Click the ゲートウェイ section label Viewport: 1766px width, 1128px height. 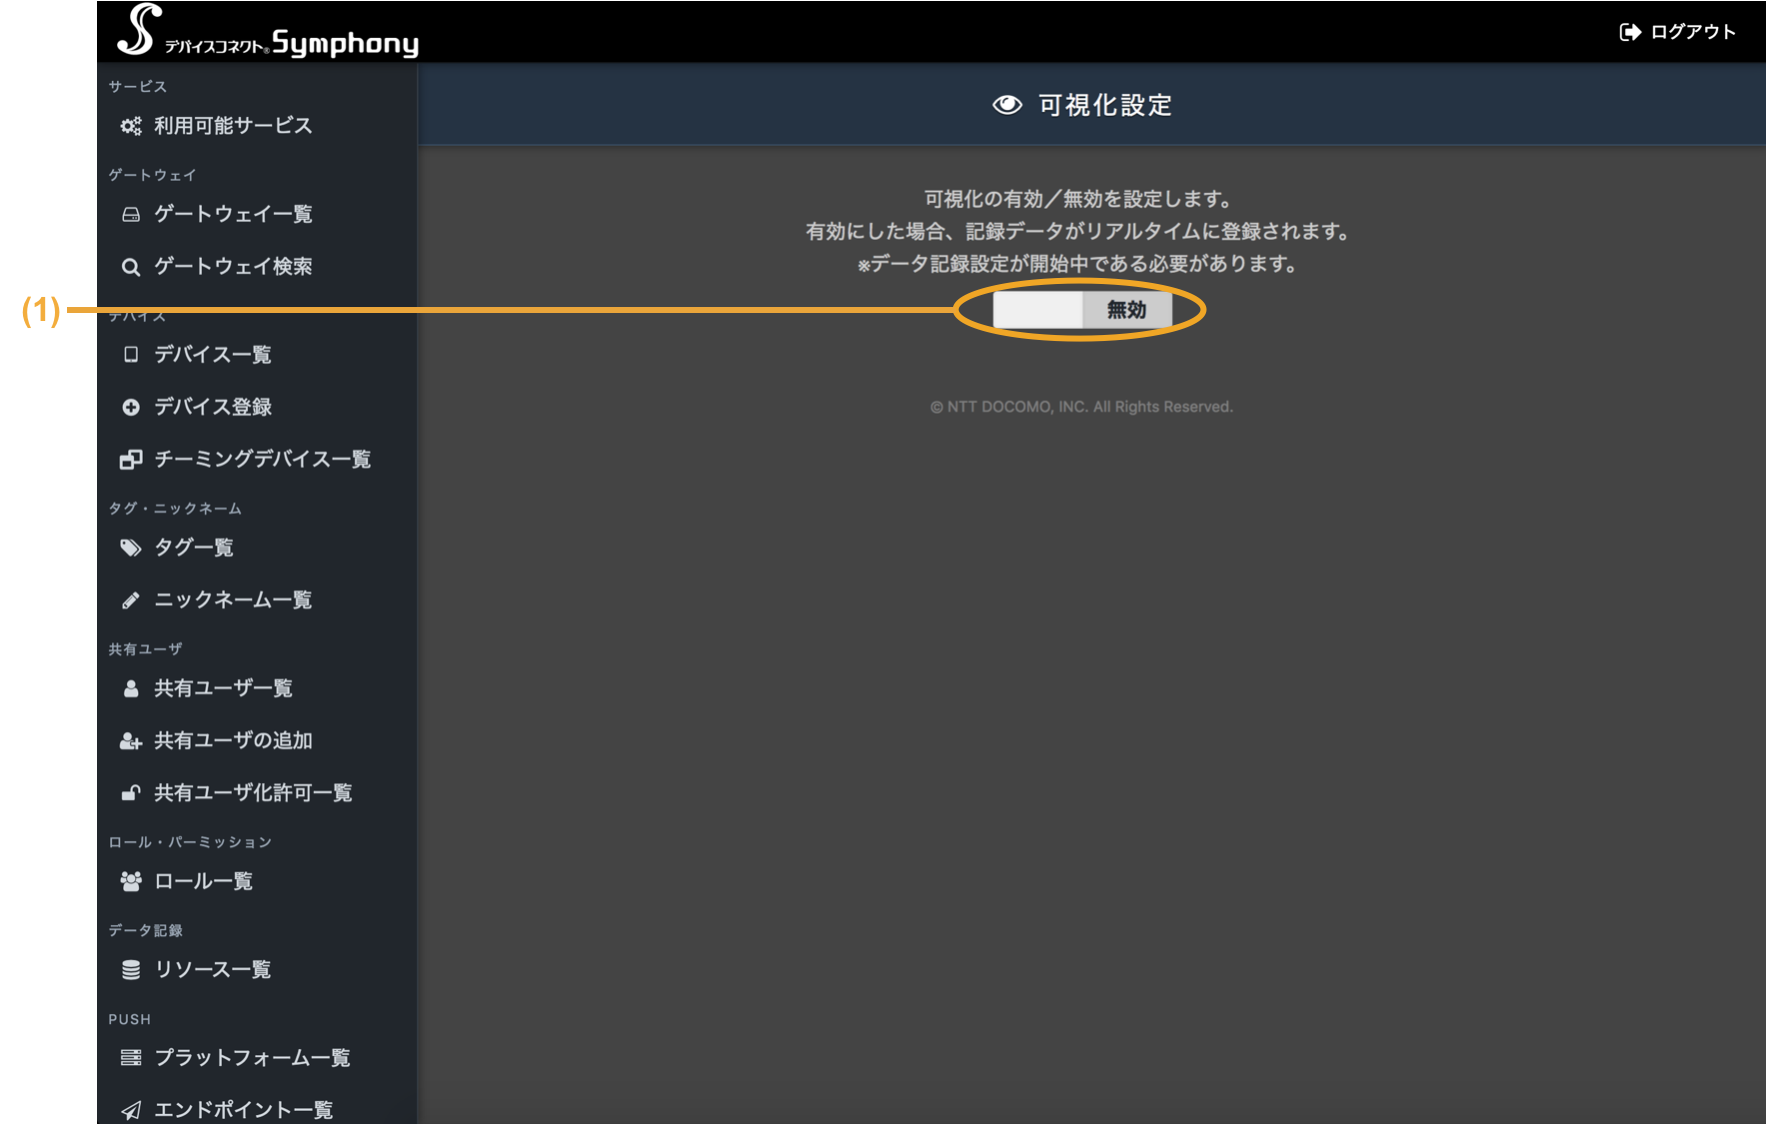pos(152,175)
